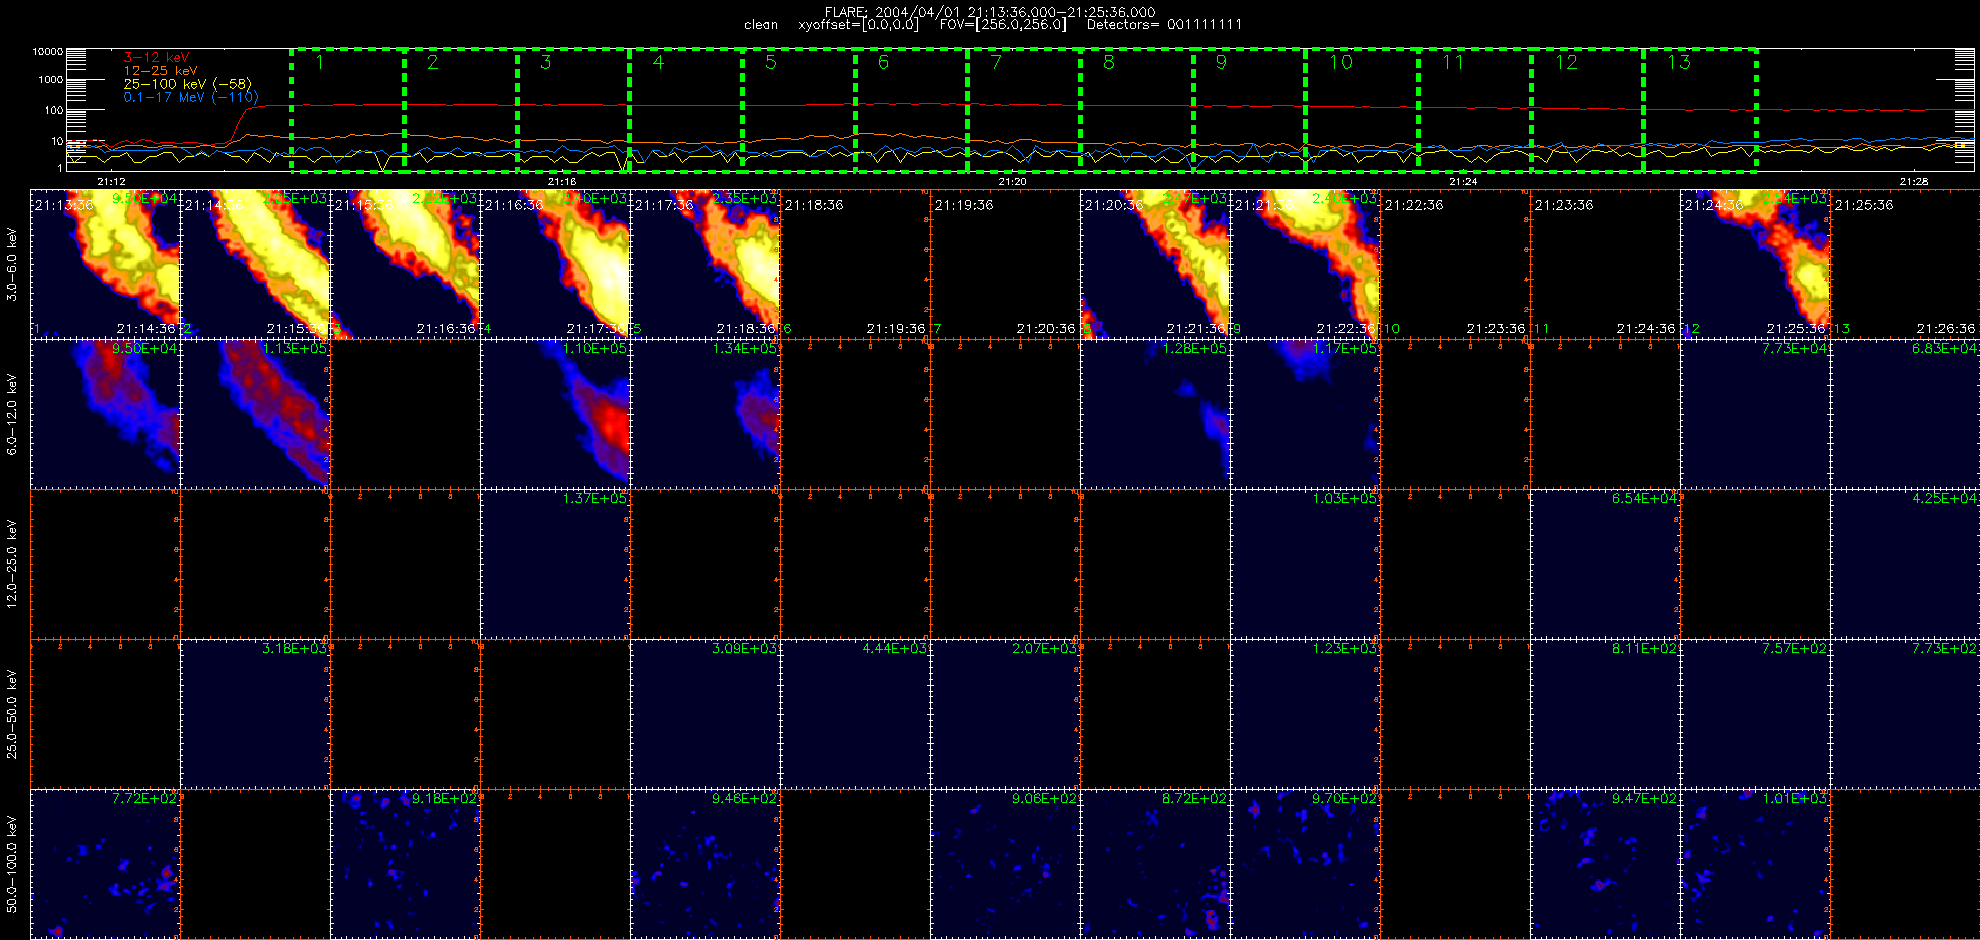Click the '7.72E+02' peak value text

click(x=145, y=798)
